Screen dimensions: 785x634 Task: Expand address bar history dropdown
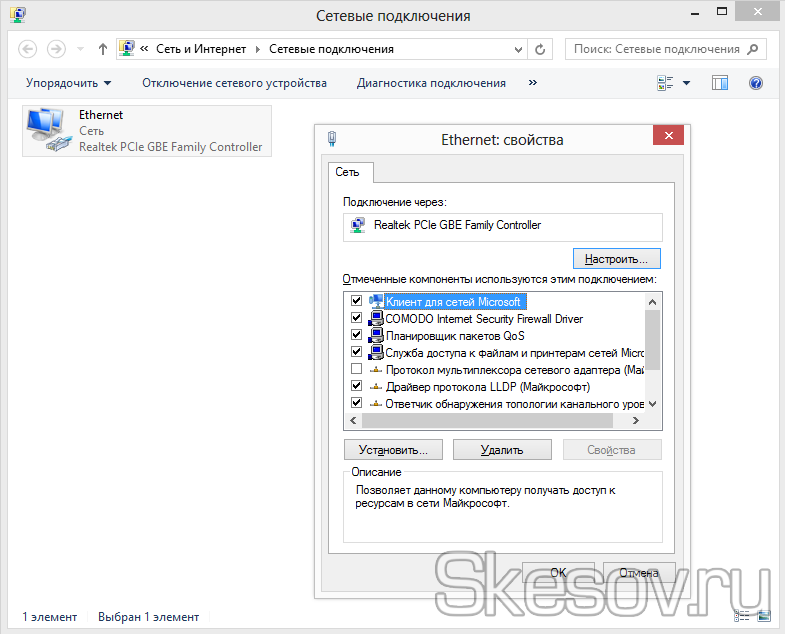coord(518,50)
